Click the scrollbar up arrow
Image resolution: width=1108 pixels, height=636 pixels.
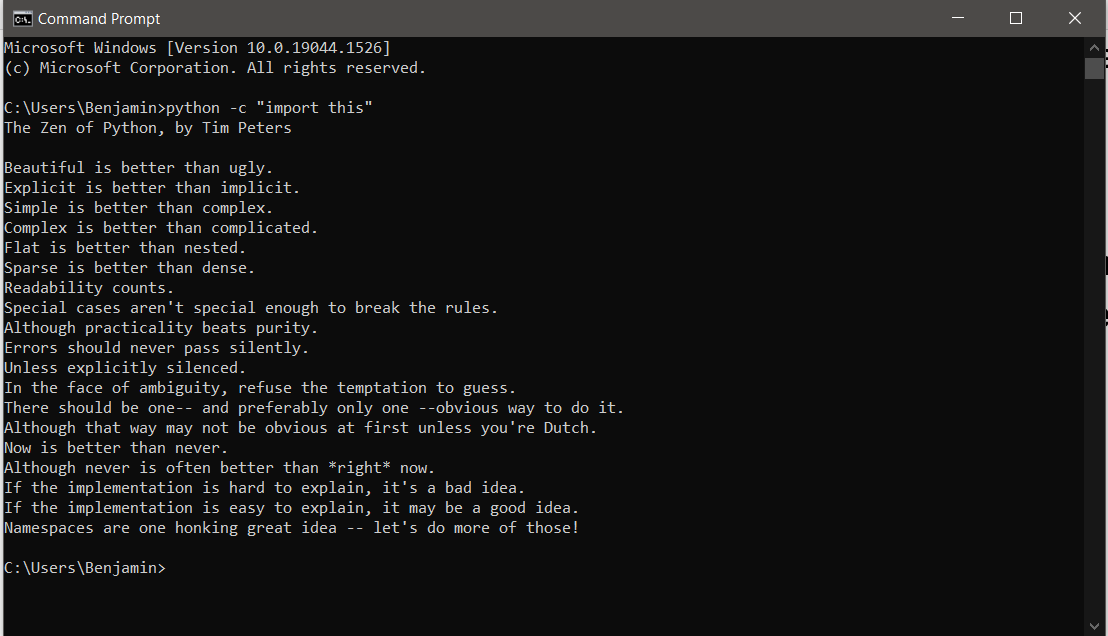tap(1095, 47)
